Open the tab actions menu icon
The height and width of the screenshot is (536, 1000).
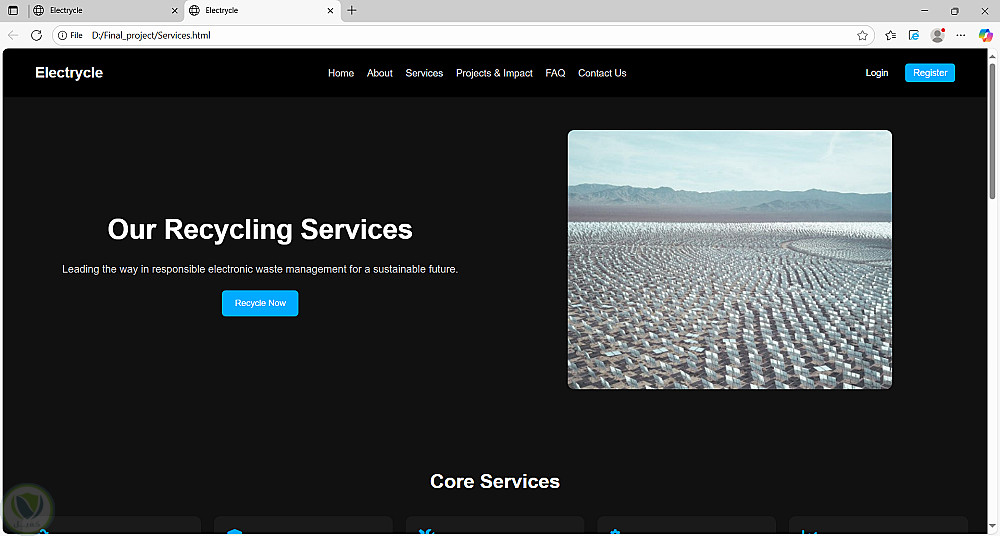point(13,10)
